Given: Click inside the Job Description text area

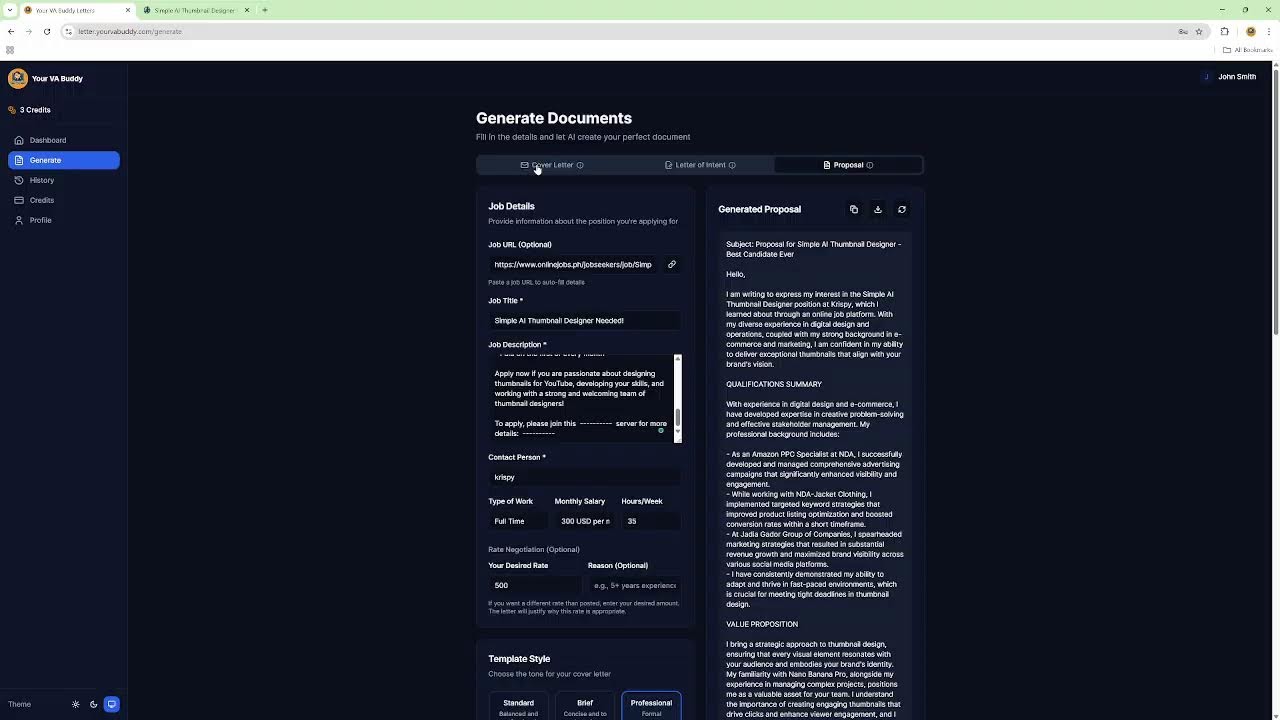Looking at the screenshot, I should [580, 398].
